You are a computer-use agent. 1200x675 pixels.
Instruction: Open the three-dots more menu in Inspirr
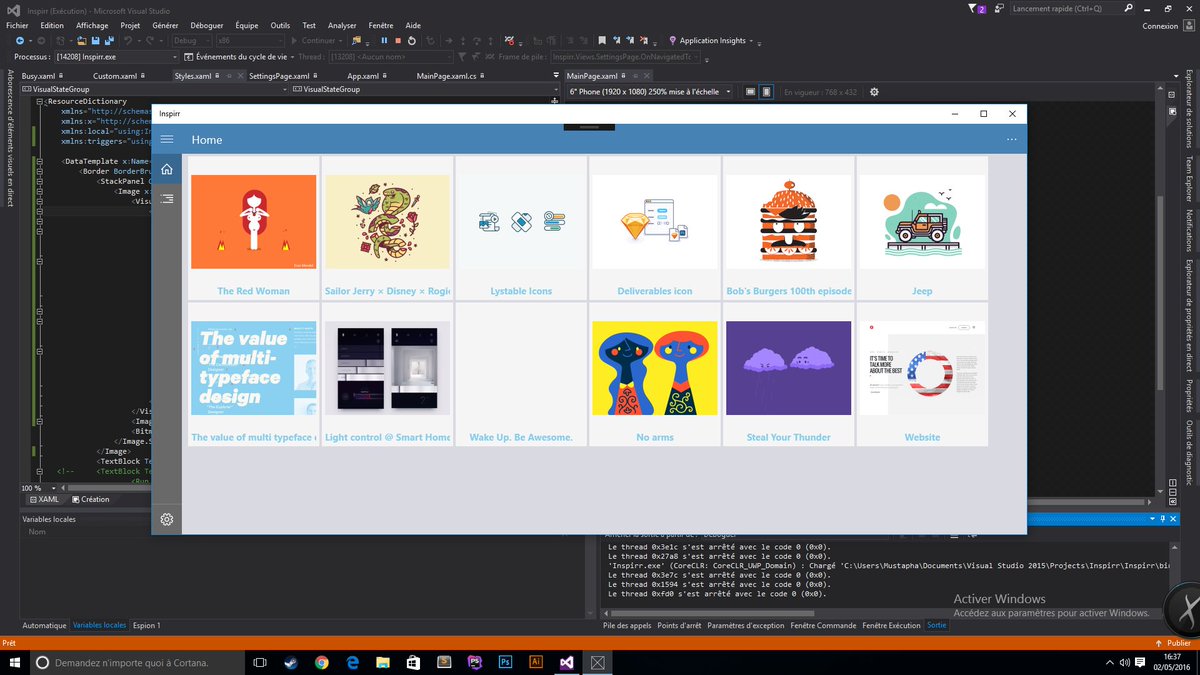click(1012, 139)
